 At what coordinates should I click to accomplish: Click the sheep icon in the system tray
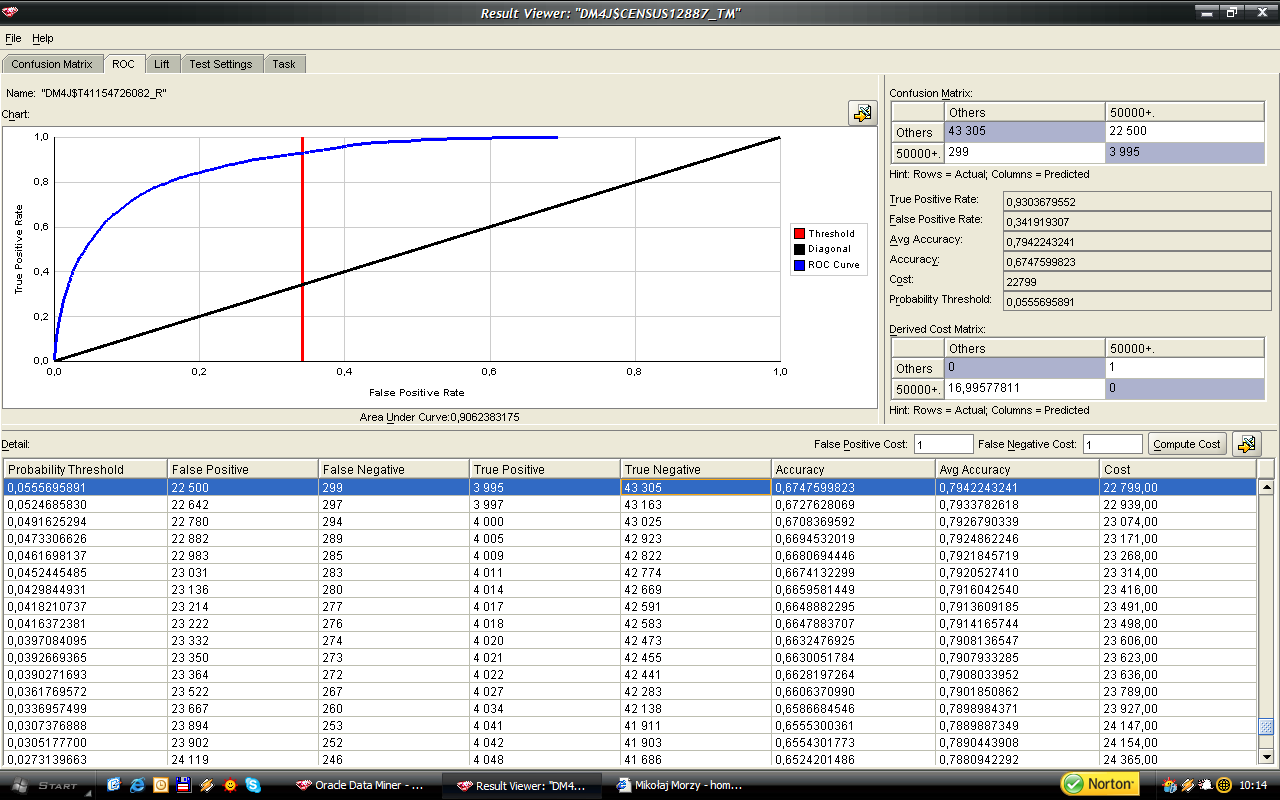pos(1206,785)
